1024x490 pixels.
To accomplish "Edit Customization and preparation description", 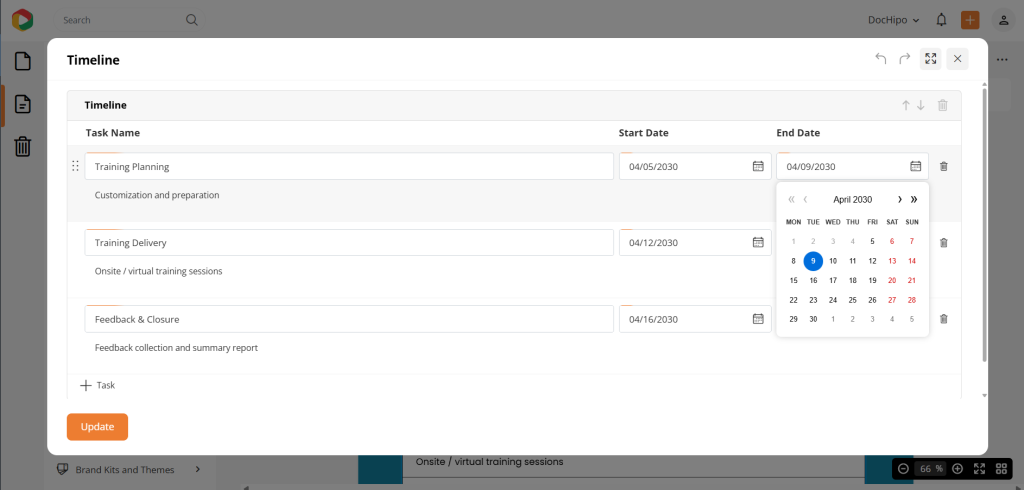I will (x=157, y=195).
